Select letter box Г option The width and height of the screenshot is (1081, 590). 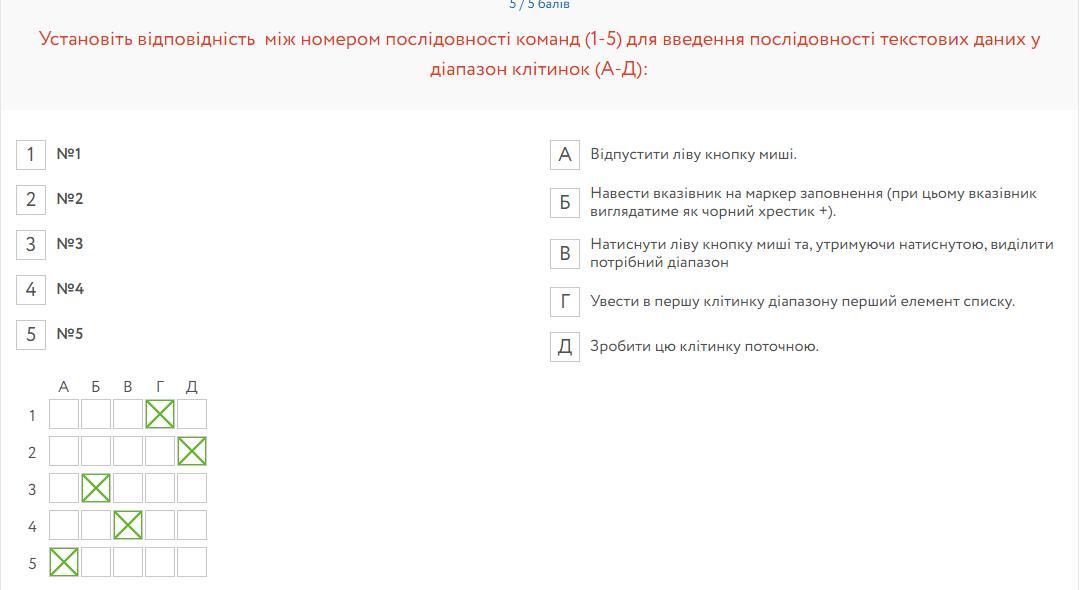coord(565,302)
